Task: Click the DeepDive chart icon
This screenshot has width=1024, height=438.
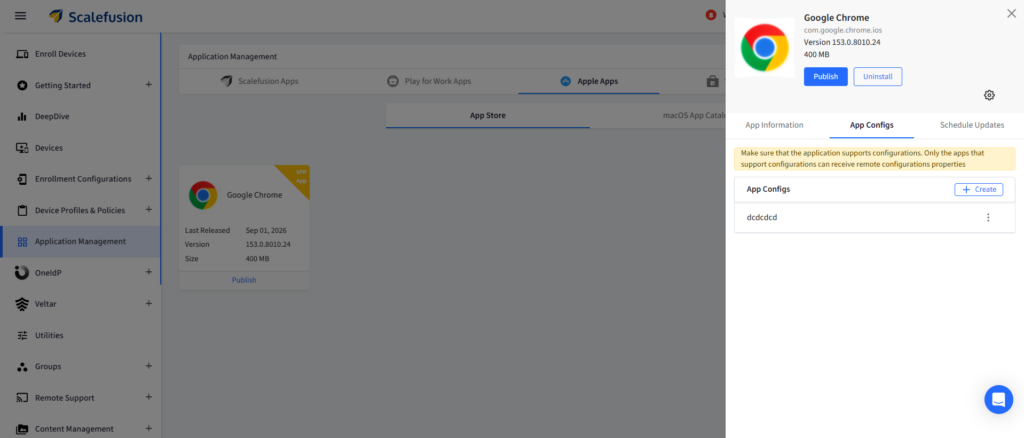Action: point(22,117)
